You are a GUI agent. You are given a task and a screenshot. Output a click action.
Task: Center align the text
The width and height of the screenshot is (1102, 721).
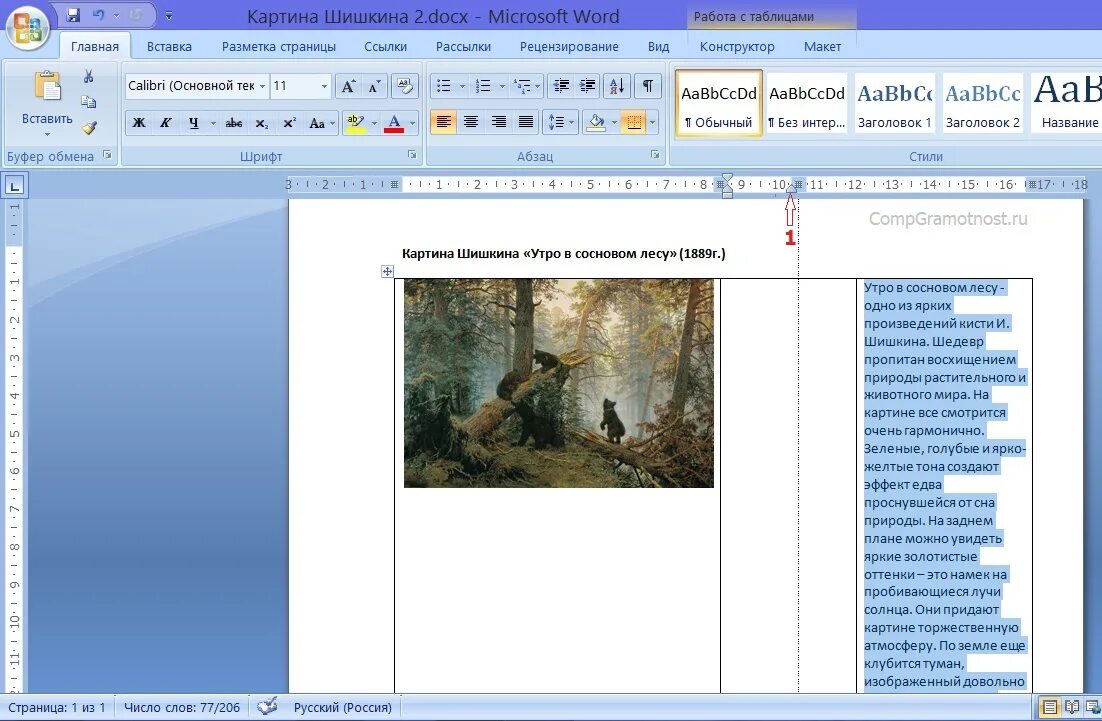pos(471,122)
